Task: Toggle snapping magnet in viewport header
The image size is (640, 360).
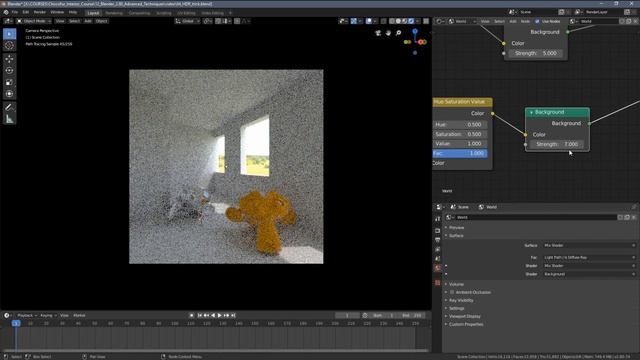Action: (218, 21)
